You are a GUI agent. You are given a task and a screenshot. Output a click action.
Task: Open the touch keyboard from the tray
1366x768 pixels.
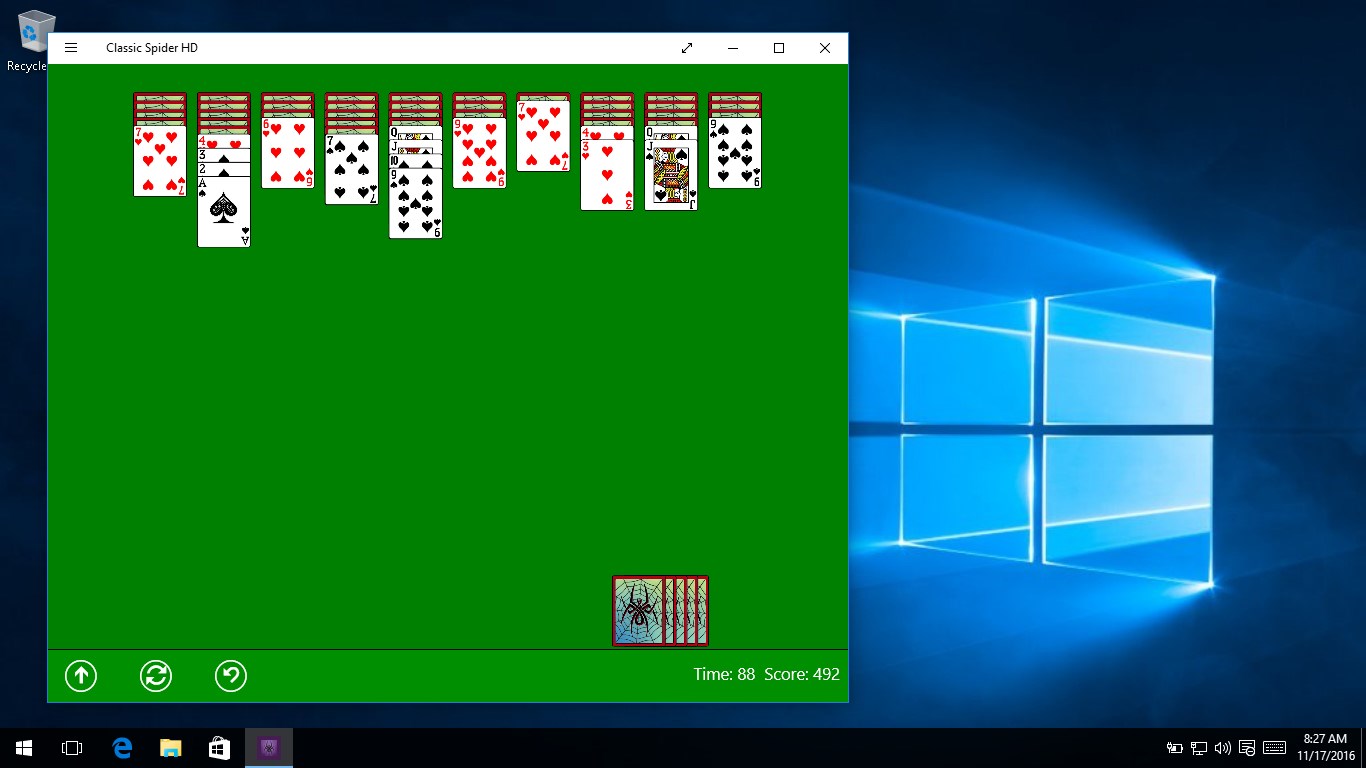(1274, 748)
